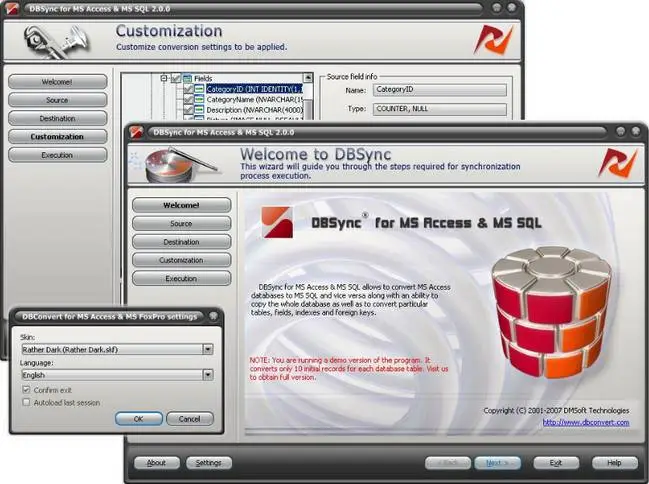649x484 pixels.
Task: Select the Description (NVARCHAR(4000)) row
Action: click(x=255, y=110)
